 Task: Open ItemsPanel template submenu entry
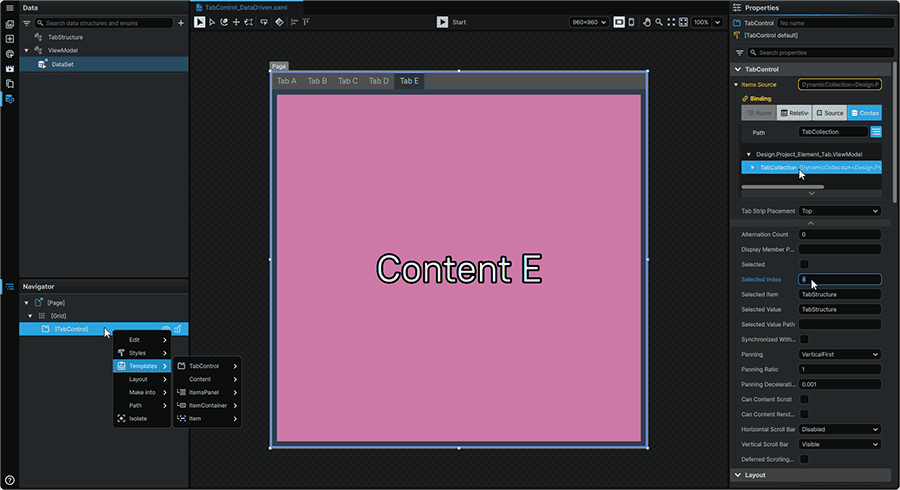(207, 392)
